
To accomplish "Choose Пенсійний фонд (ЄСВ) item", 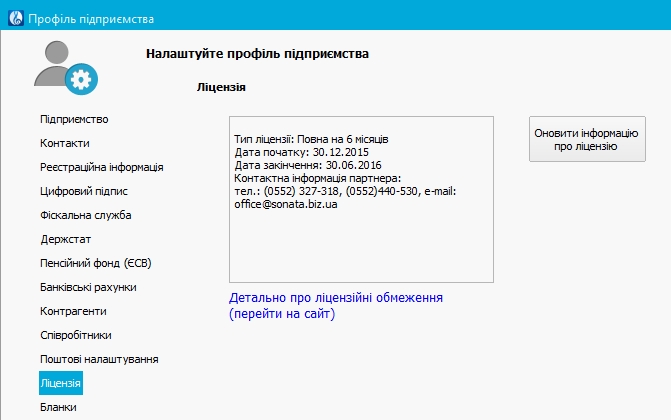I will click(x=95, y=263).
